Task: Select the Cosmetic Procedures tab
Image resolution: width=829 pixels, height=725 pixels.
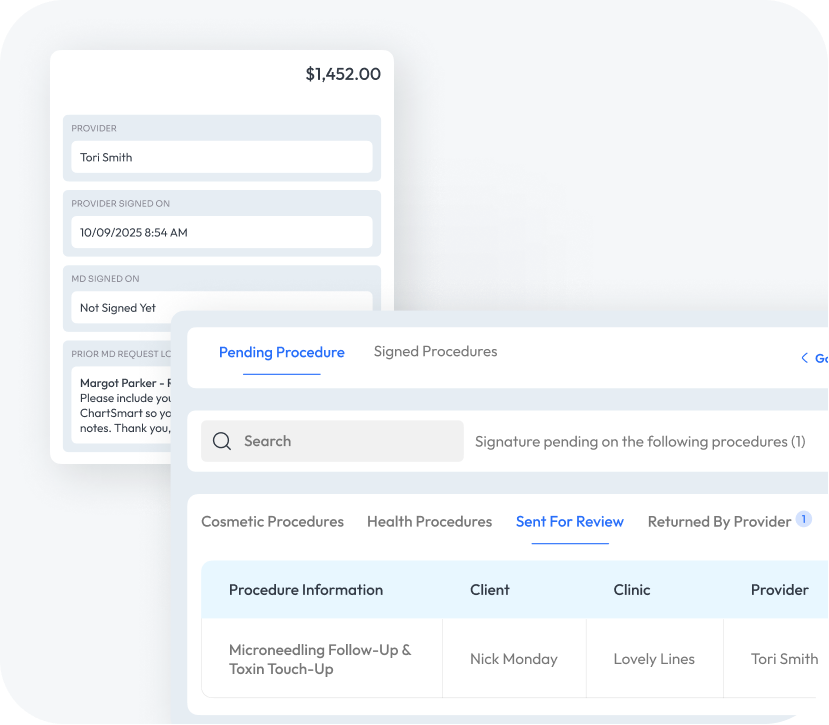Action: pos(272,521)
